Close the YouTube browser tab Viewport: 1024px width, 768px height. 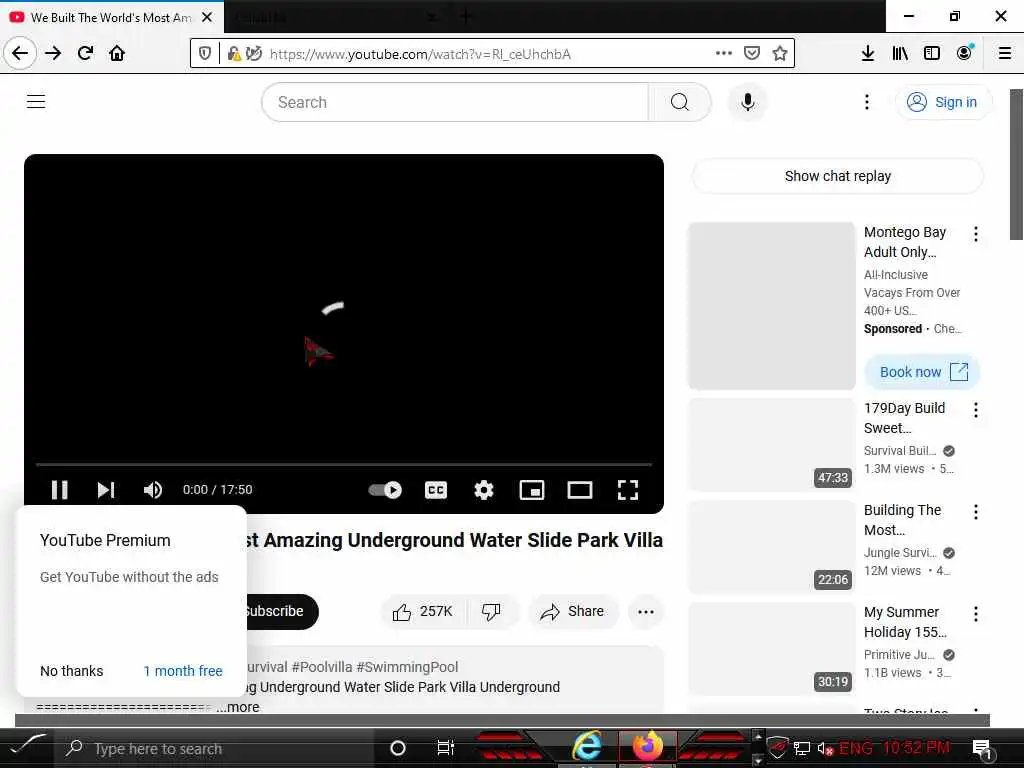pos(207,18)
